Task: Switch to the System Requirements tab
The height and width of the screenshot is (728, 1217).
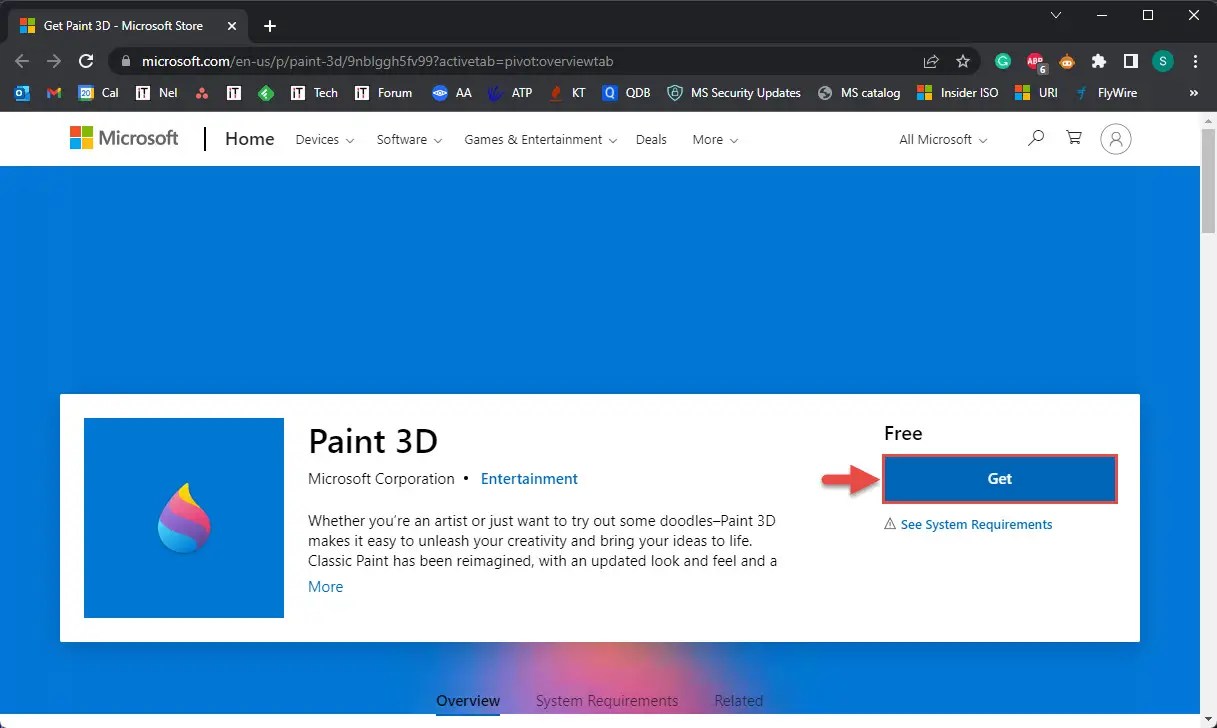Action: pos(607,700)
